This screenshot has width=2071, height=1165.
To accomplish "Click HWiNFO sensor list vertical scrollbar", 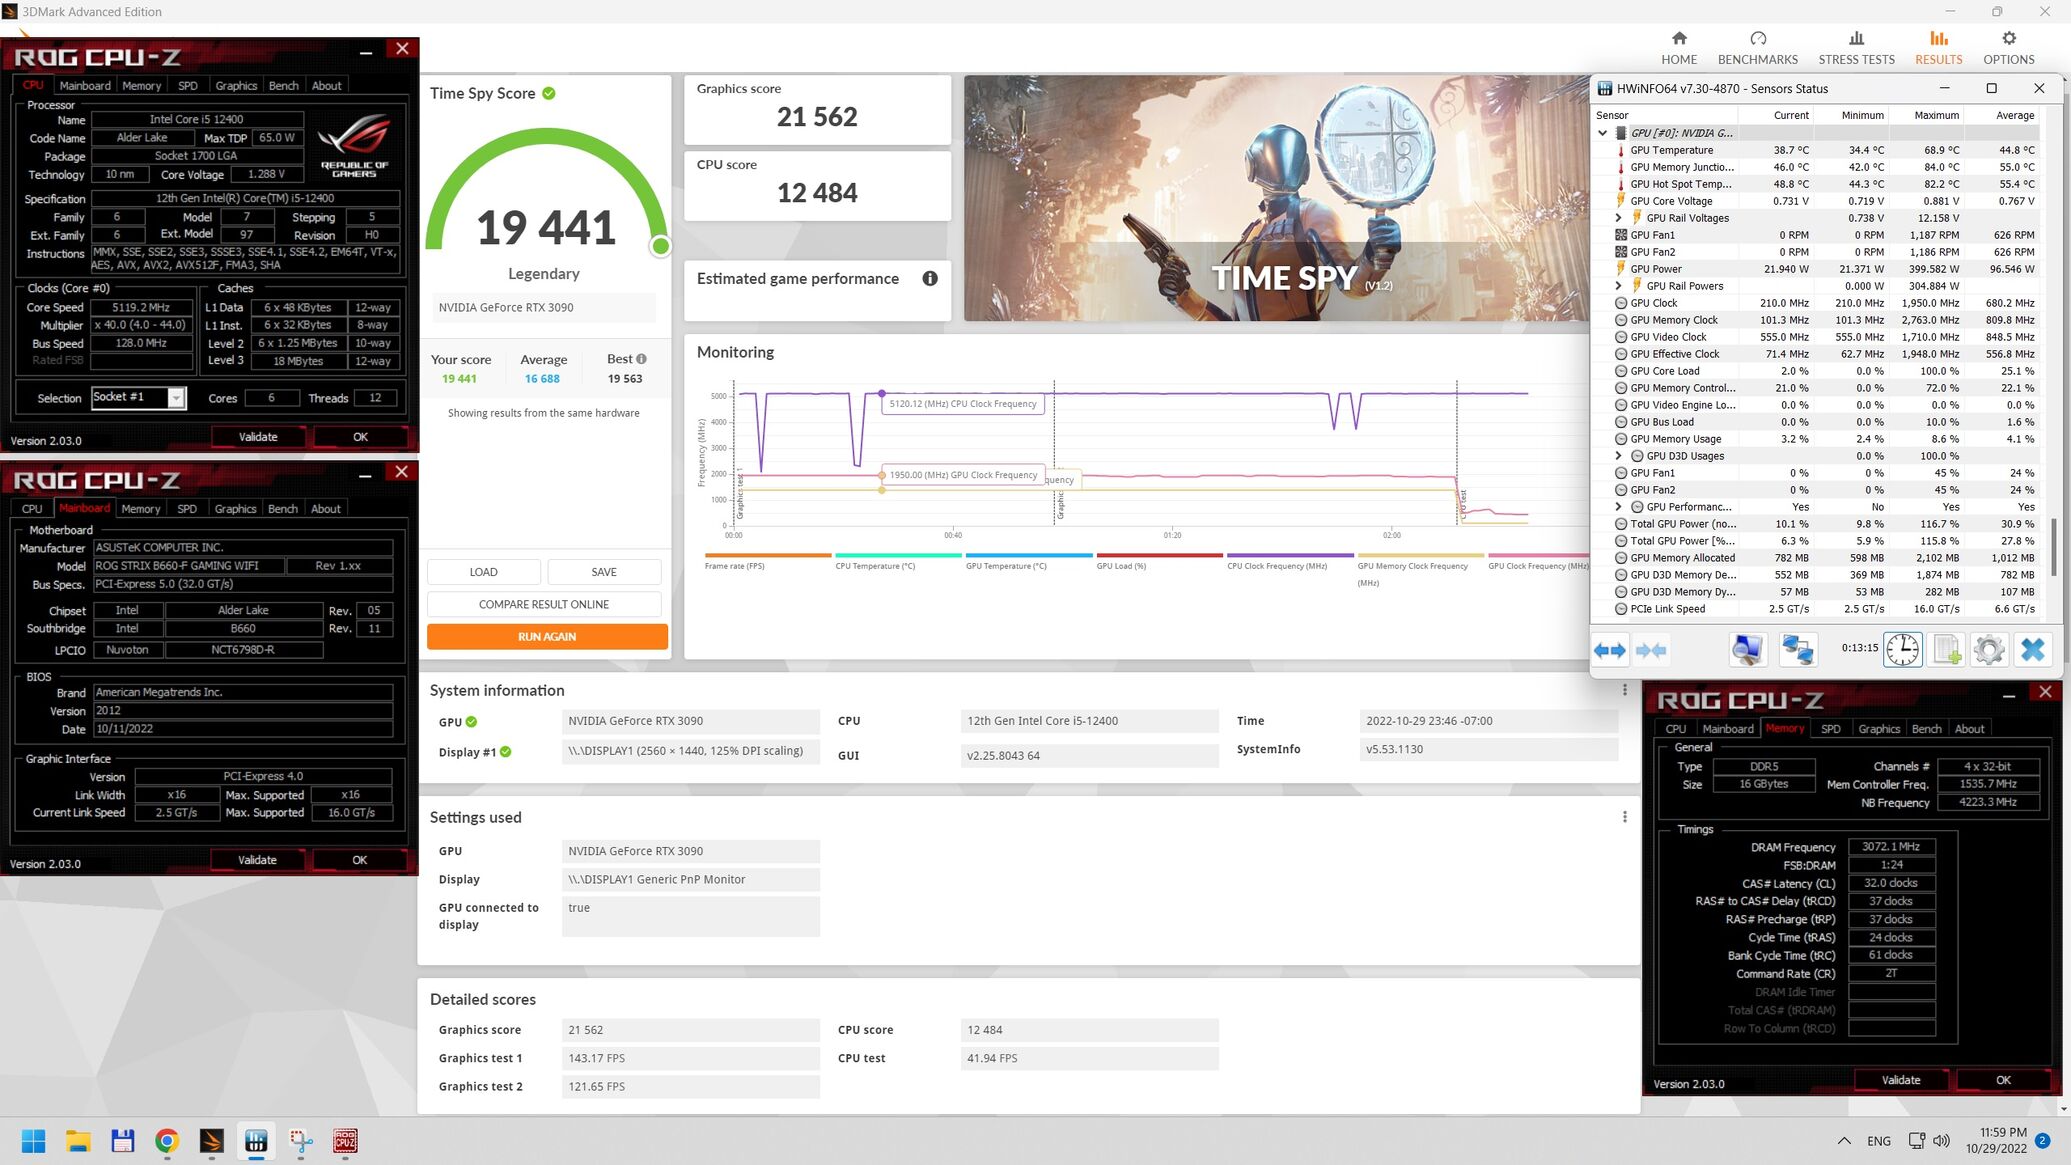I will [x=2055, y=546].
